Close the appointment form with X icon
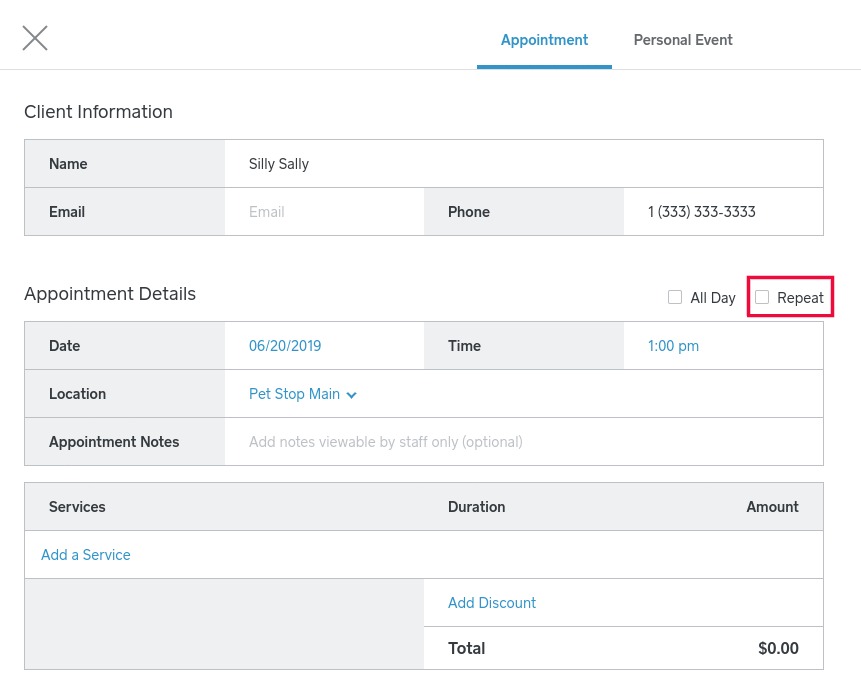Image resolution: width=861 pixels, height=678 pixels. point(35,38)
